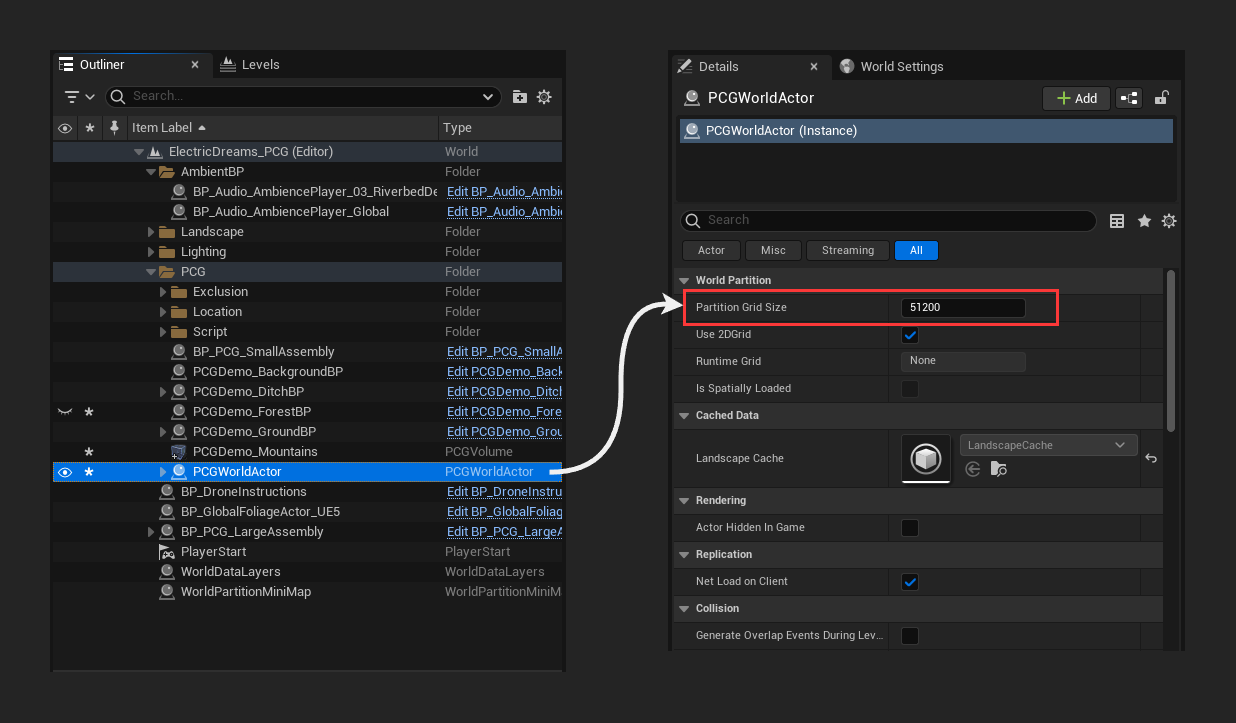Click the Use Selected asset arrow for Landscape Cache
The image size is (1236, 723).
(x=973, y=469)
